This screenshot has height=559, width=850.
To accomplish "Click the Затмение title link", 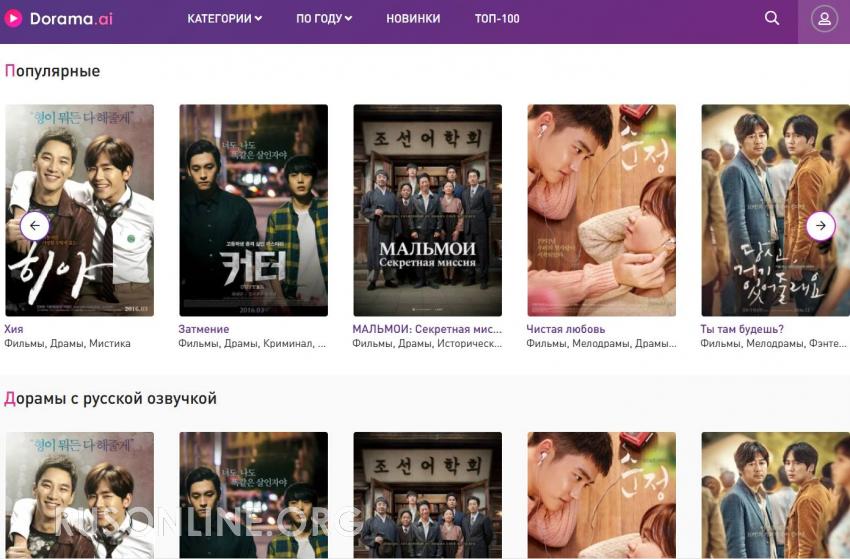I will [204, 329].
